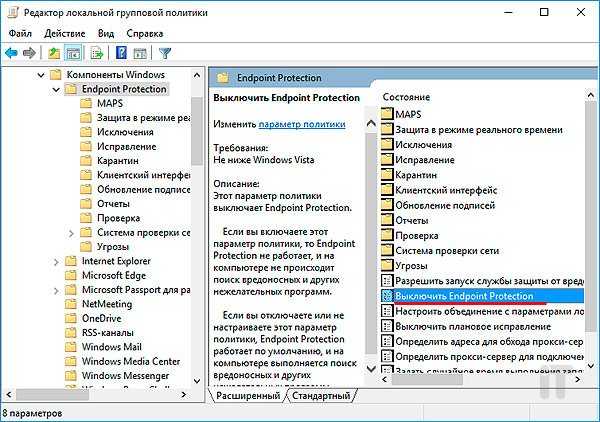The width and height of the screenshot is (600, 422).
Task: Select Отчеты folder in right list
Action: (x=405, y=220)
